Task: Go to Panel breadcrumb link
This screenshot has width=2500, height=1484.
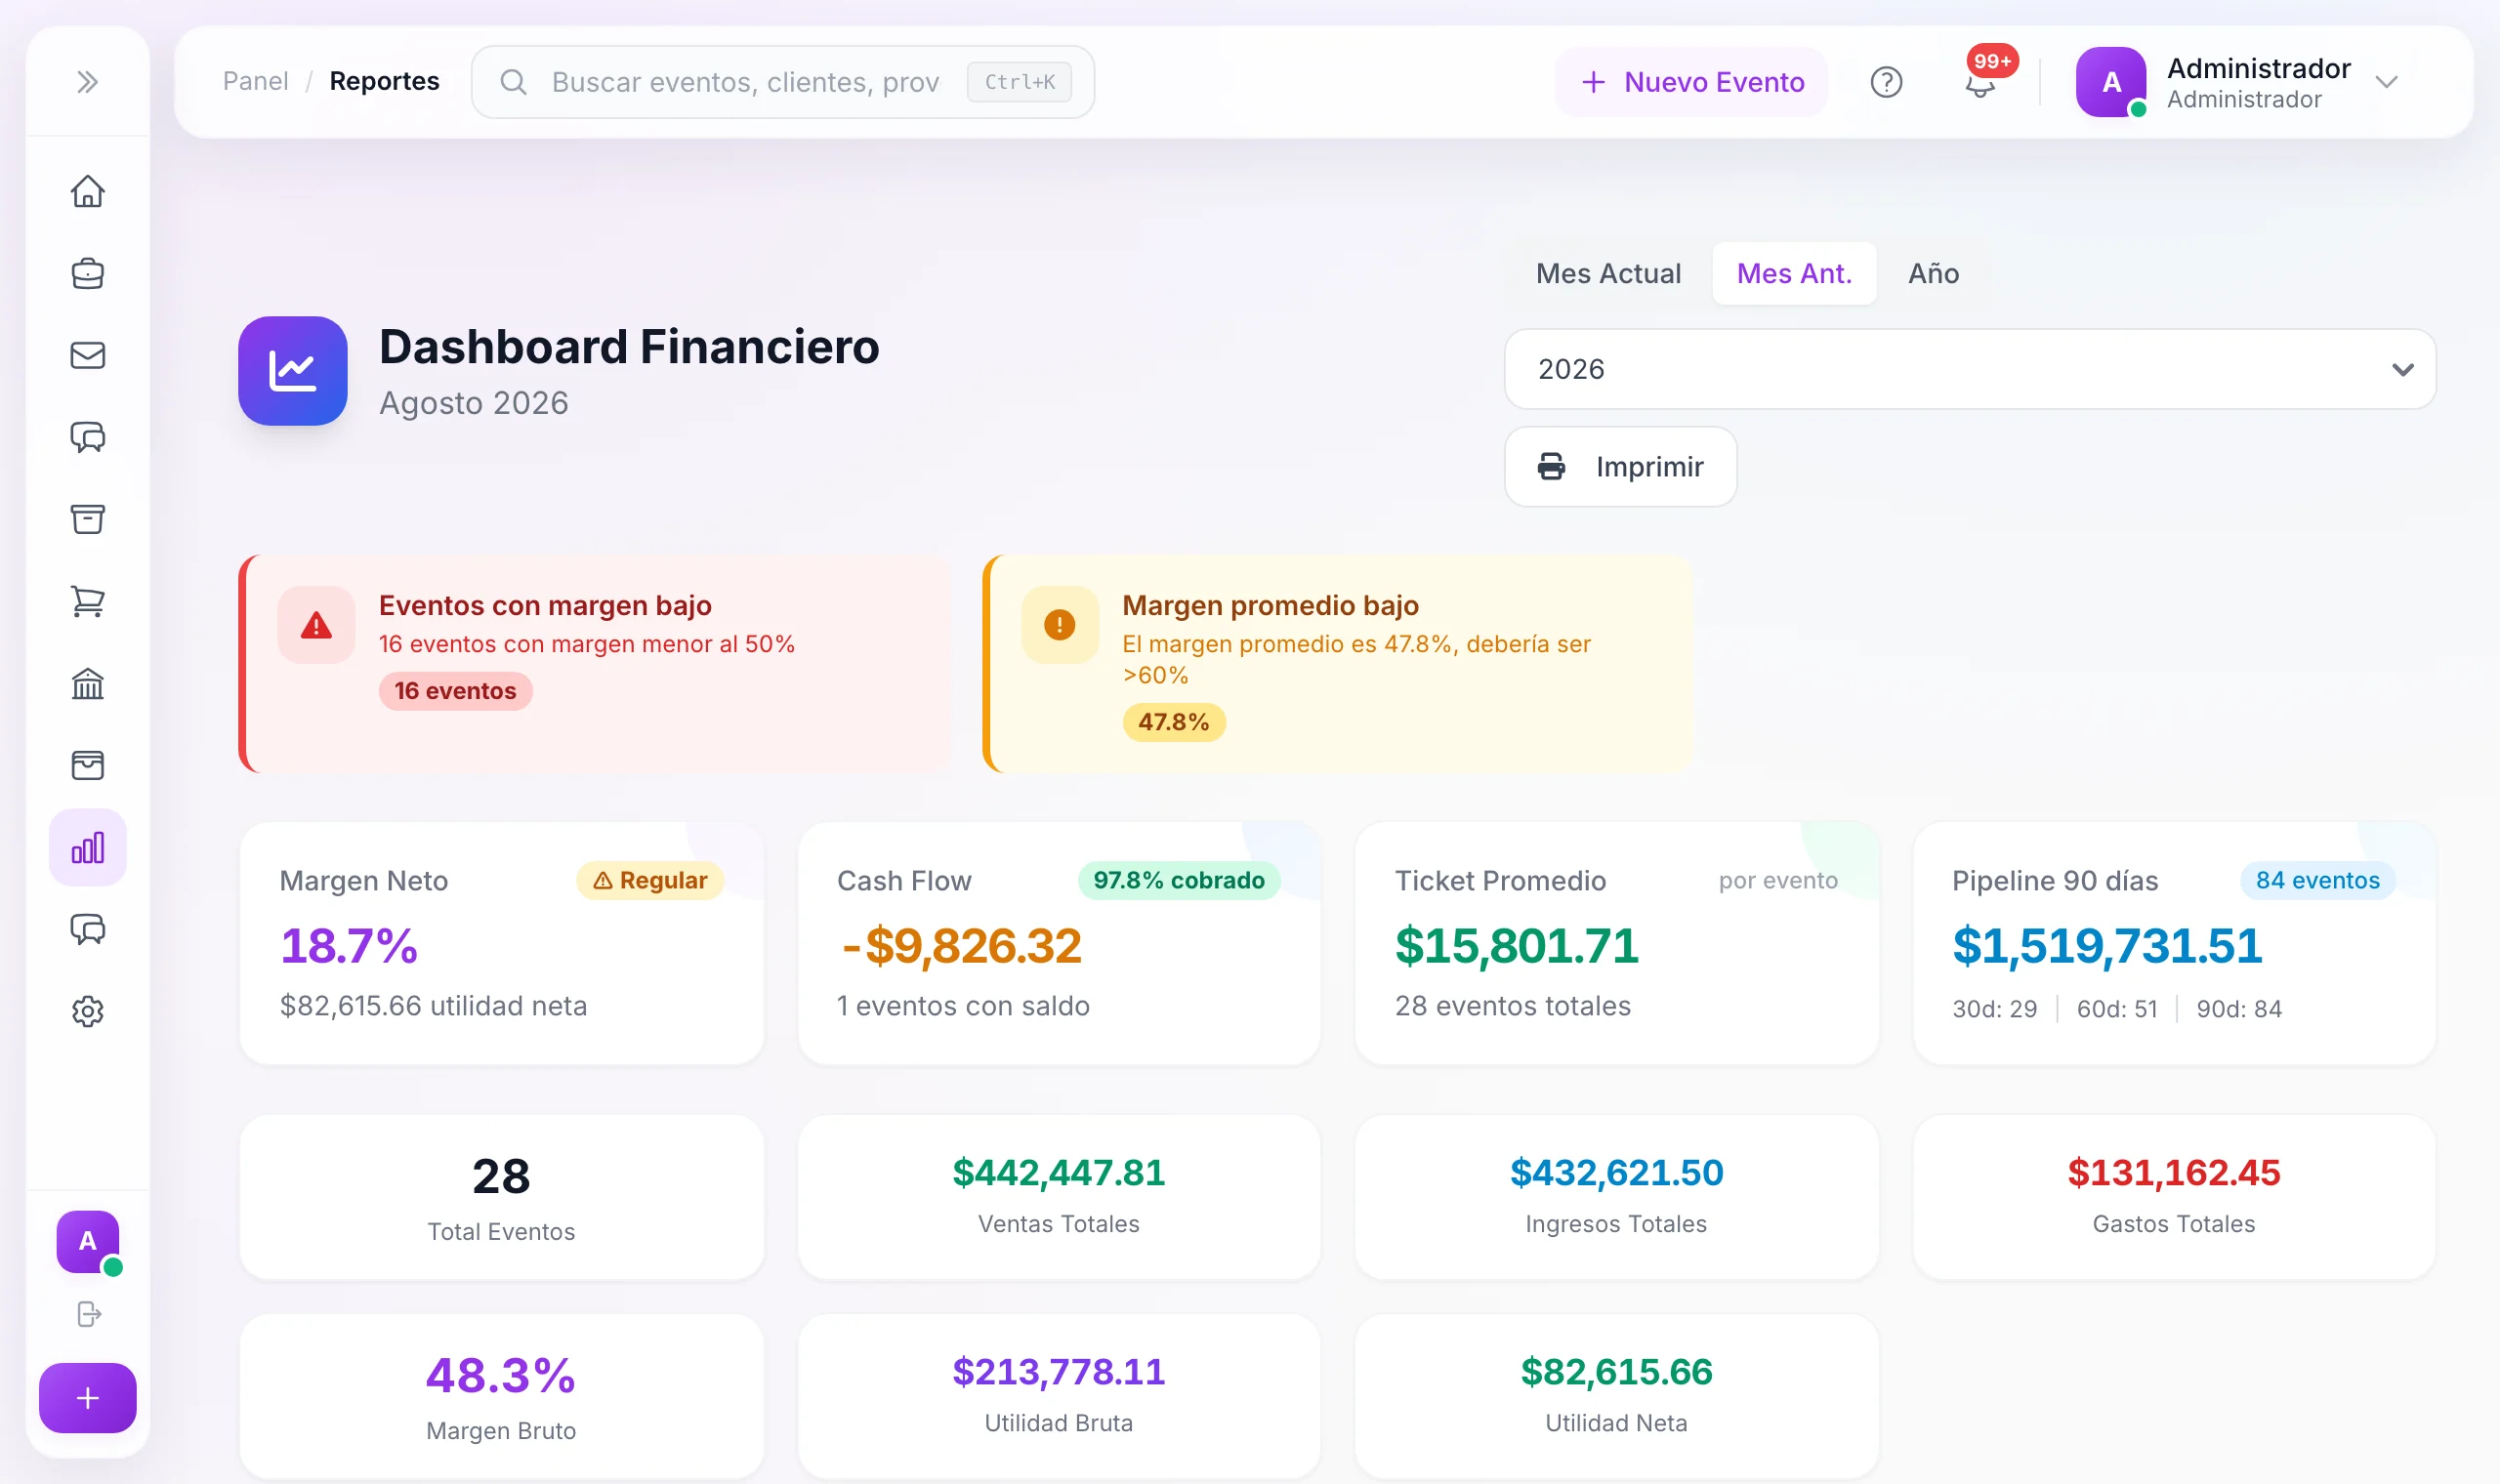Action: [x=255, y=81]
